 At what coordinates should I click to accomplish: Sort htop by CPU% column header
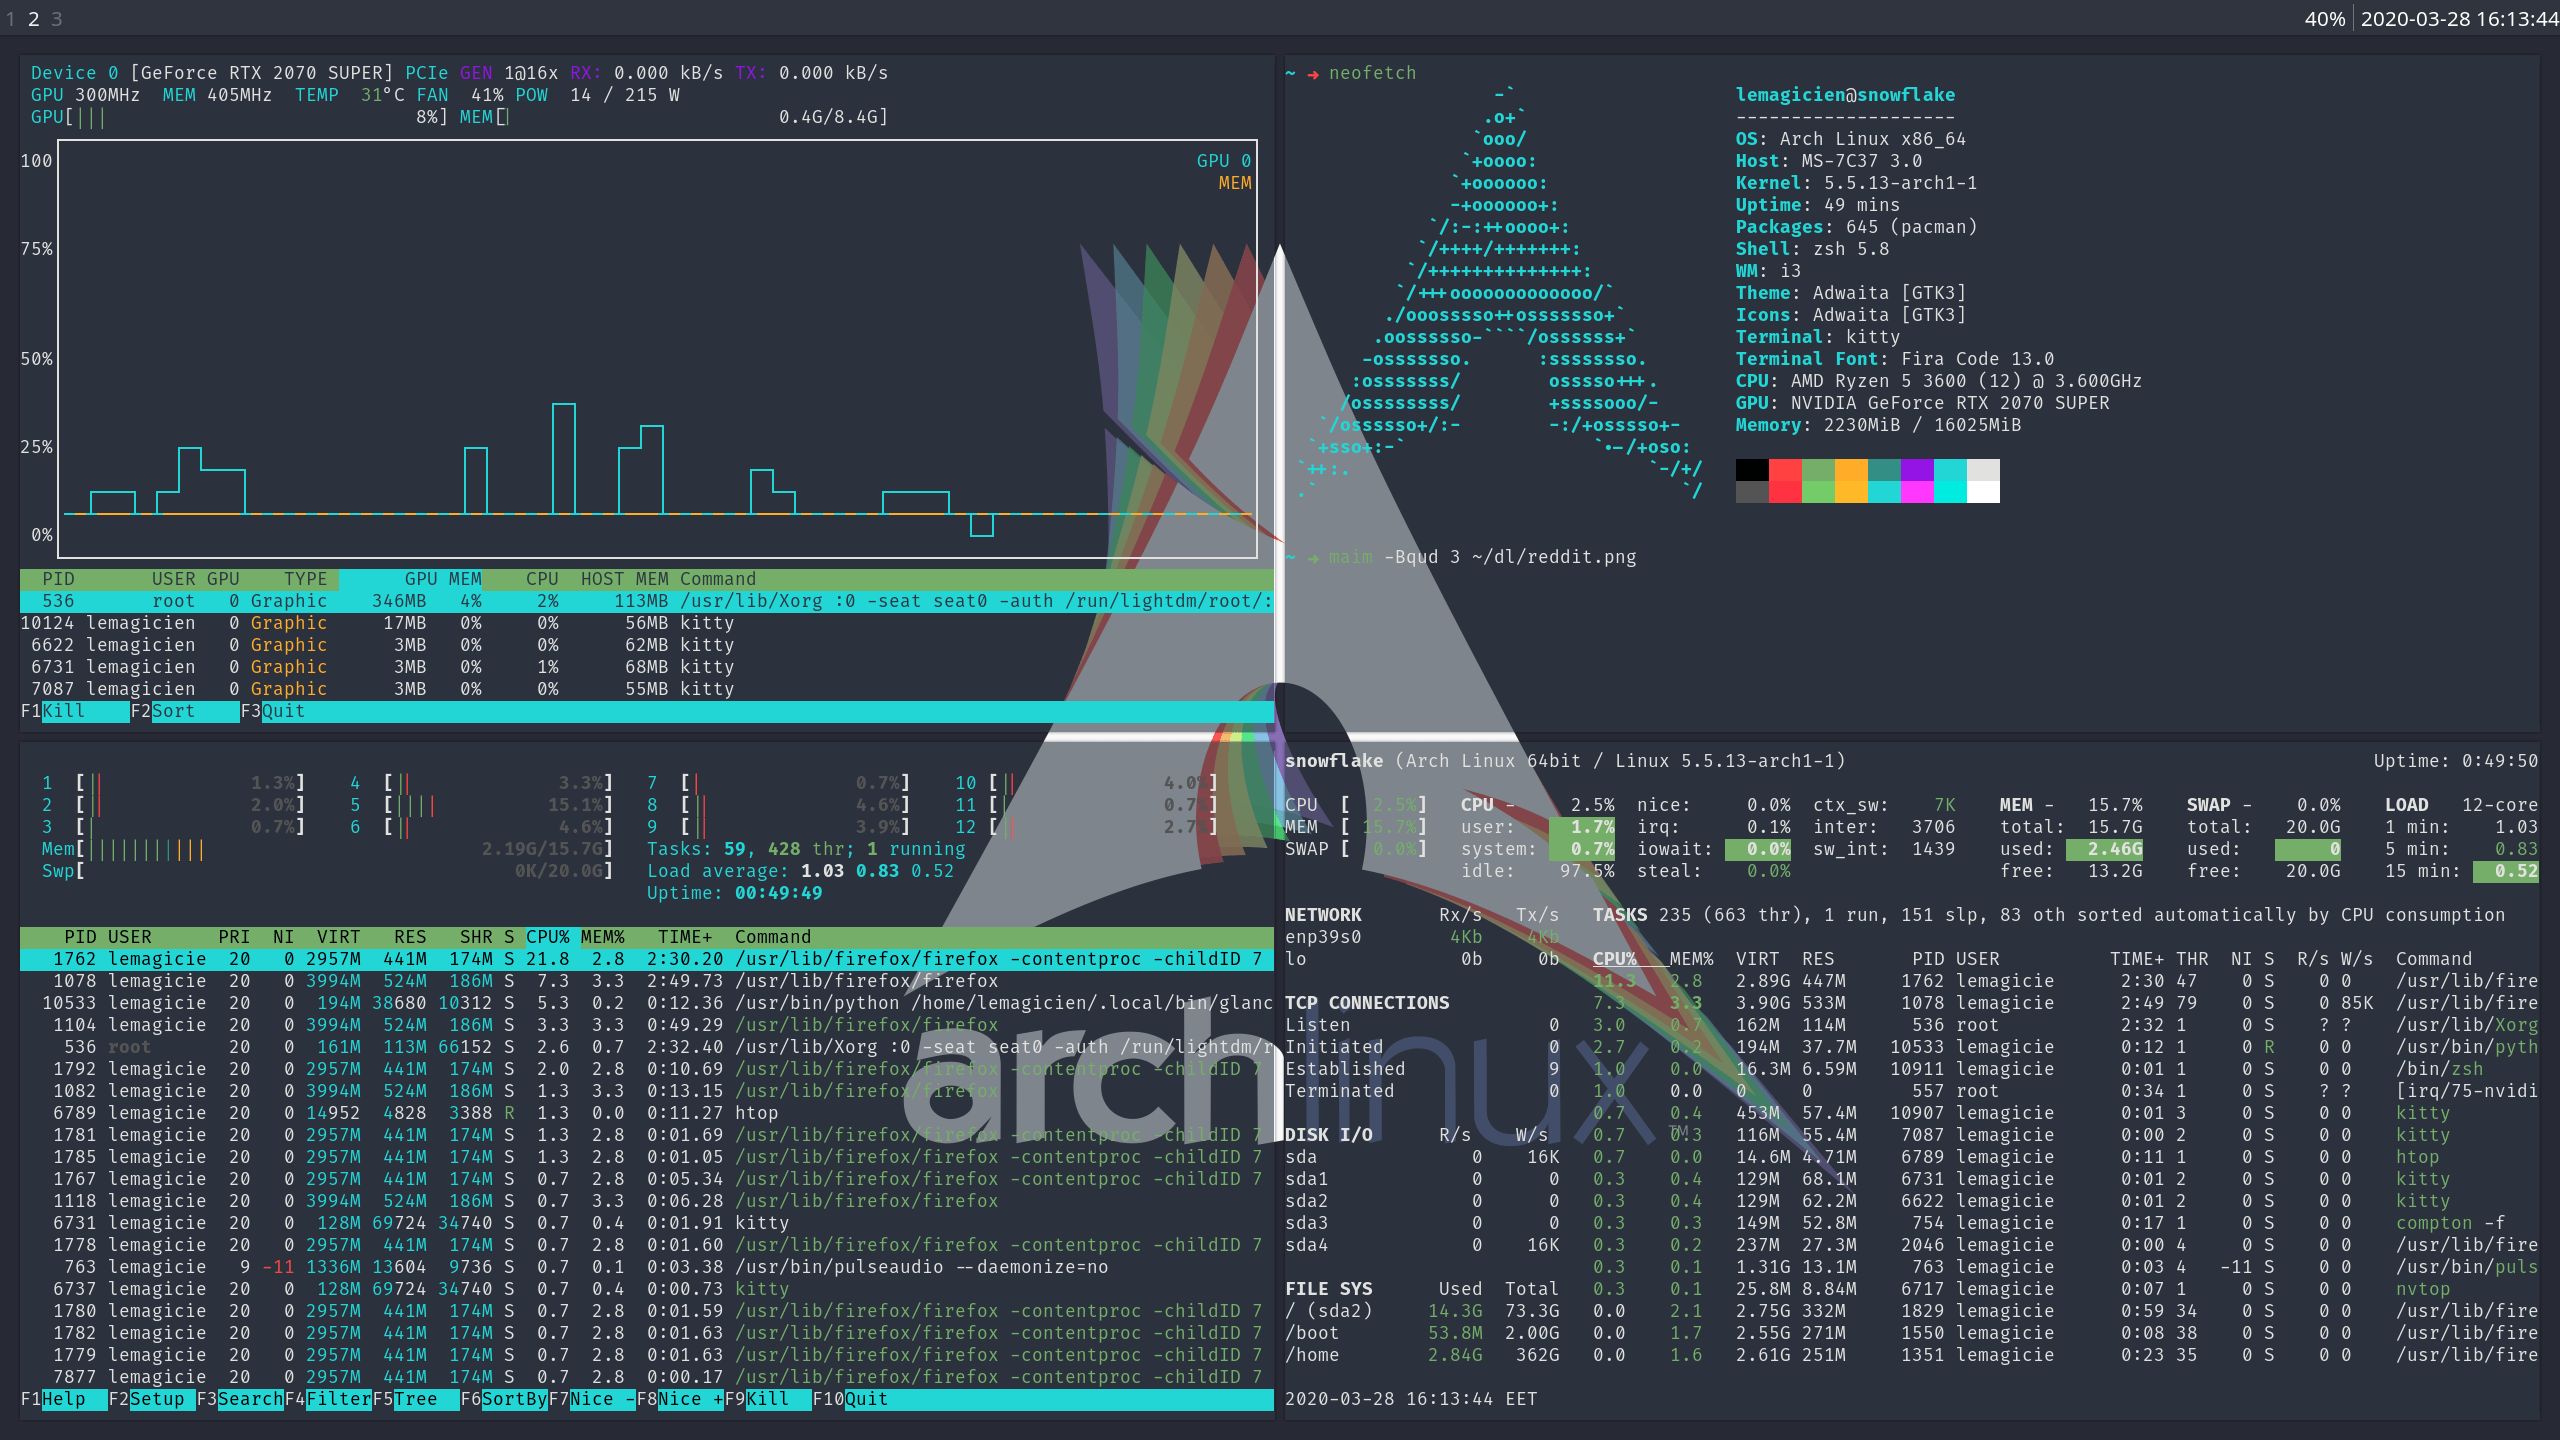tap(547, 937)
